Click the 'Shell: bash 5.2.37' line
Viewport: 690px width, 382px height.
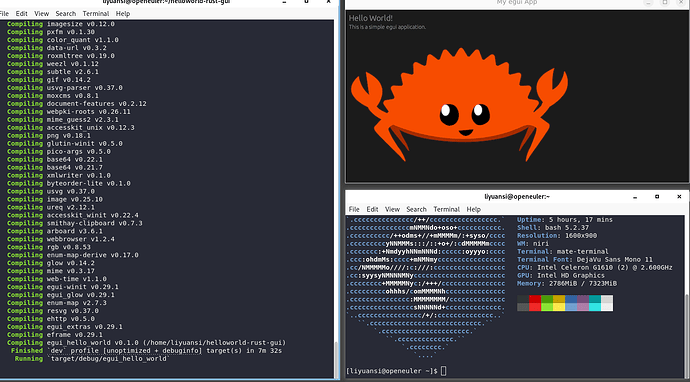[553, 228]
